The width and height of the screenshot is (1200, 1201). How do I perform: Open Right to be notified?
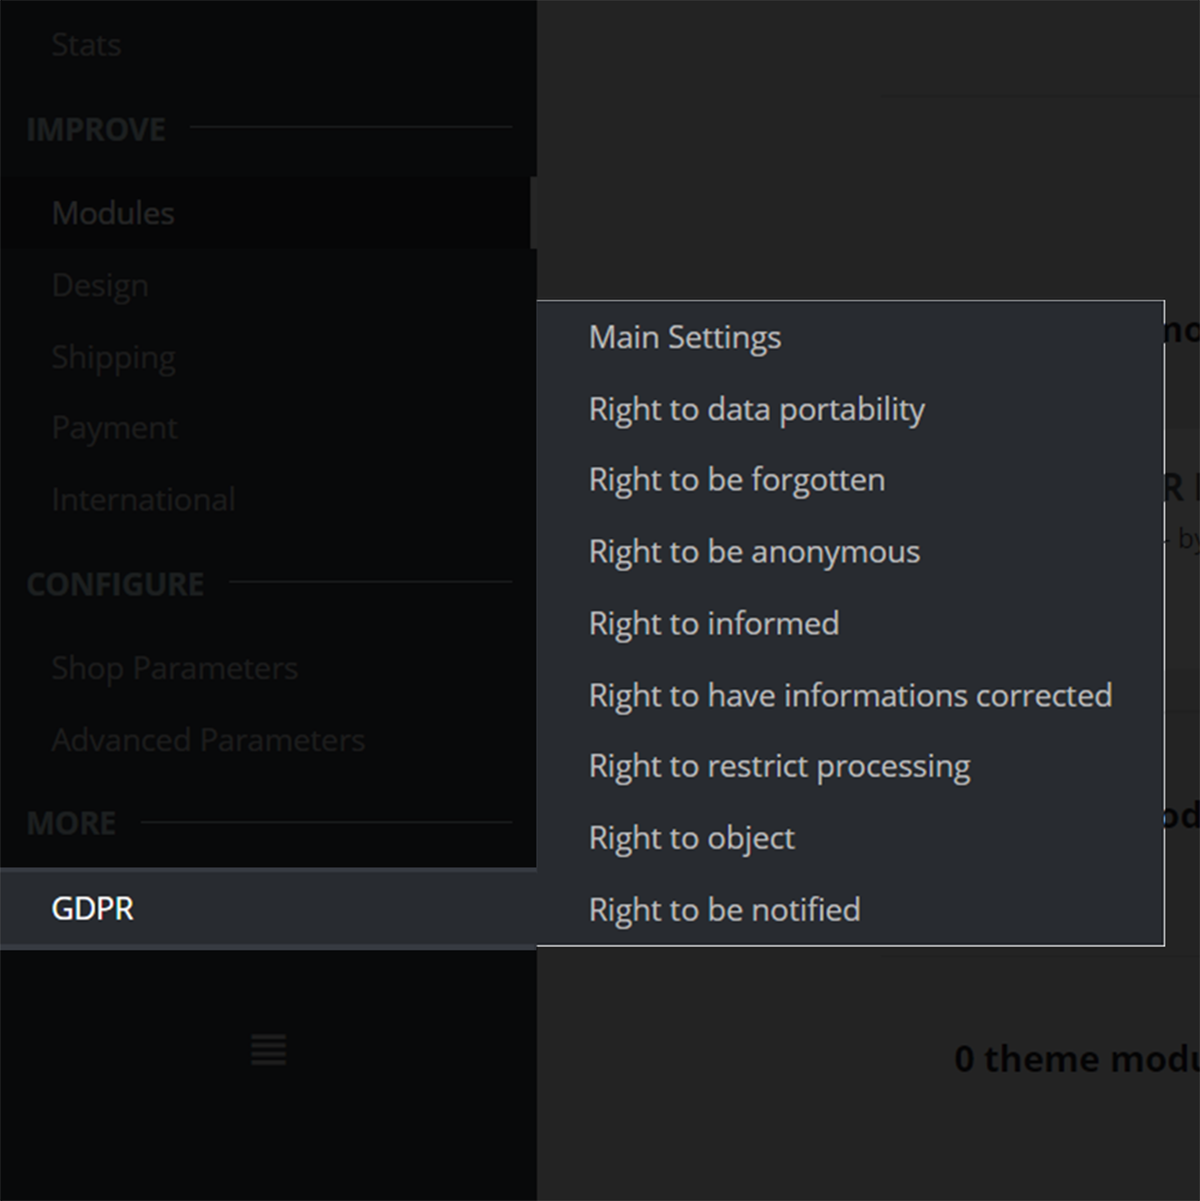724,910
